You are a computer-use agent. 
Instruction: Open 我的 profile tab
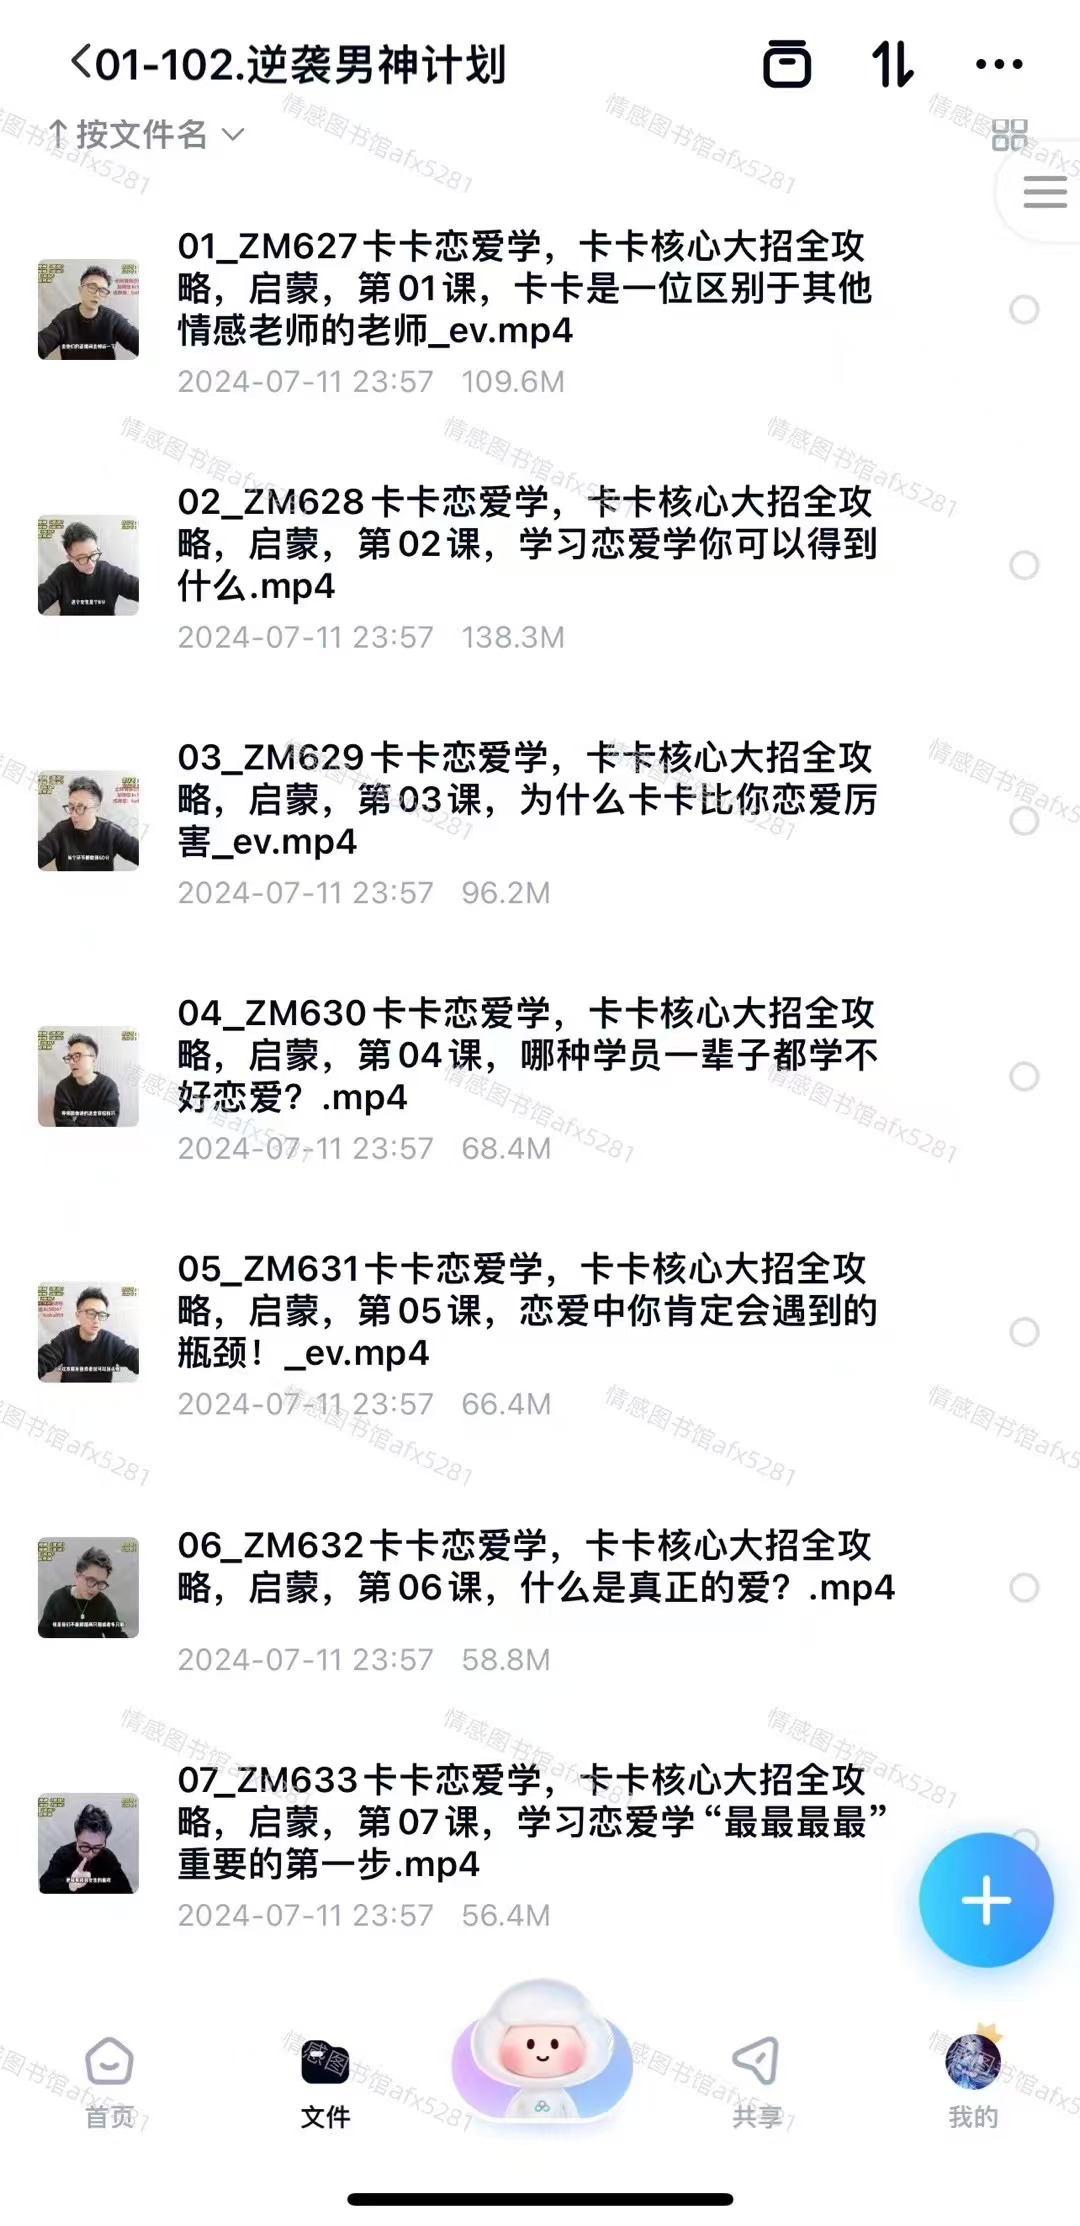pyautogui.click(x=973, y=2078)
